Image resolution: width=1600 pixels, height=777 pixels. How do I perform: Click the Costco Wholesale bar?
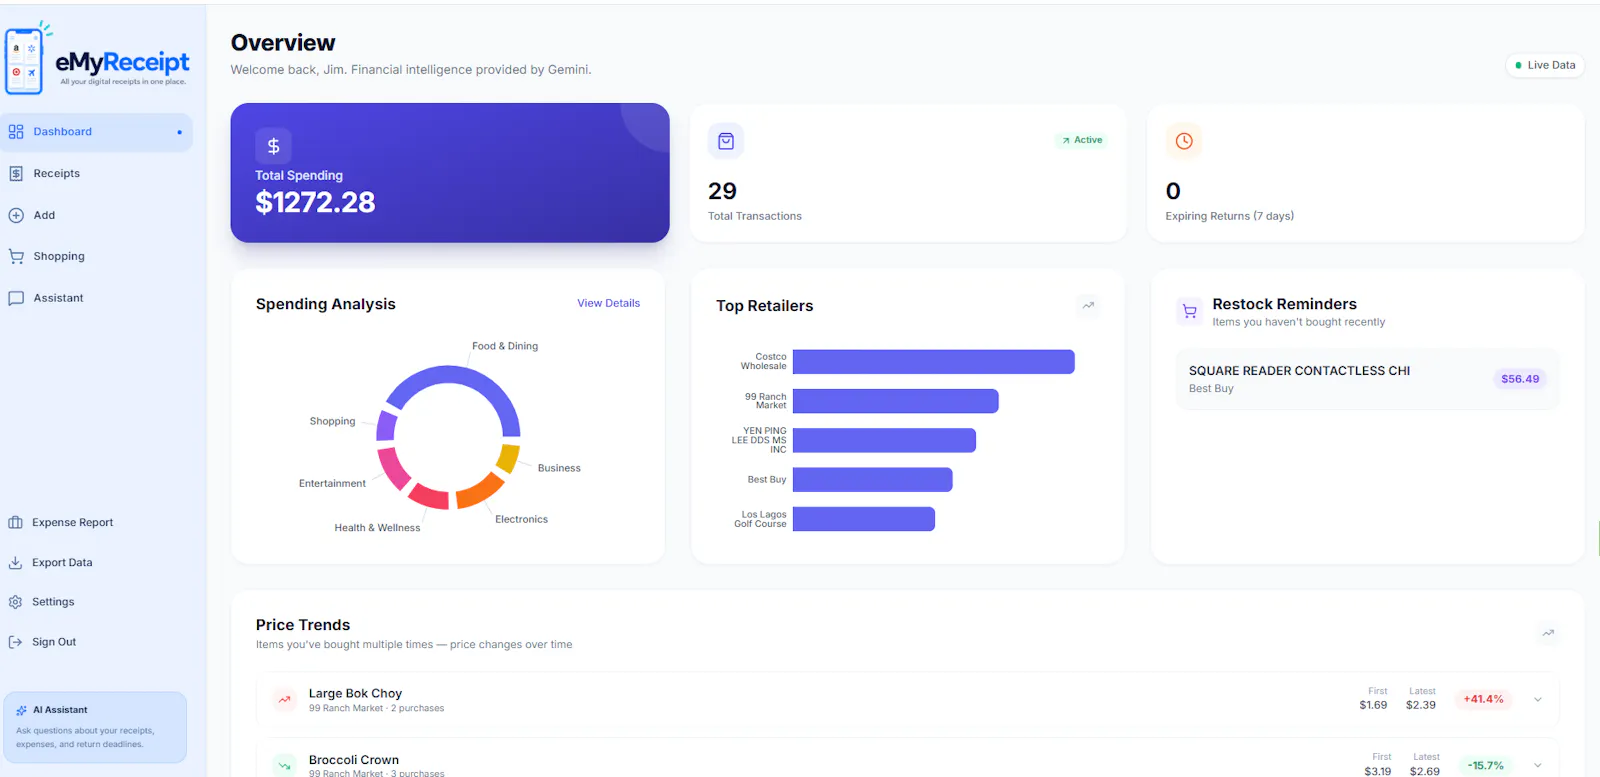[x=933, y=362]
